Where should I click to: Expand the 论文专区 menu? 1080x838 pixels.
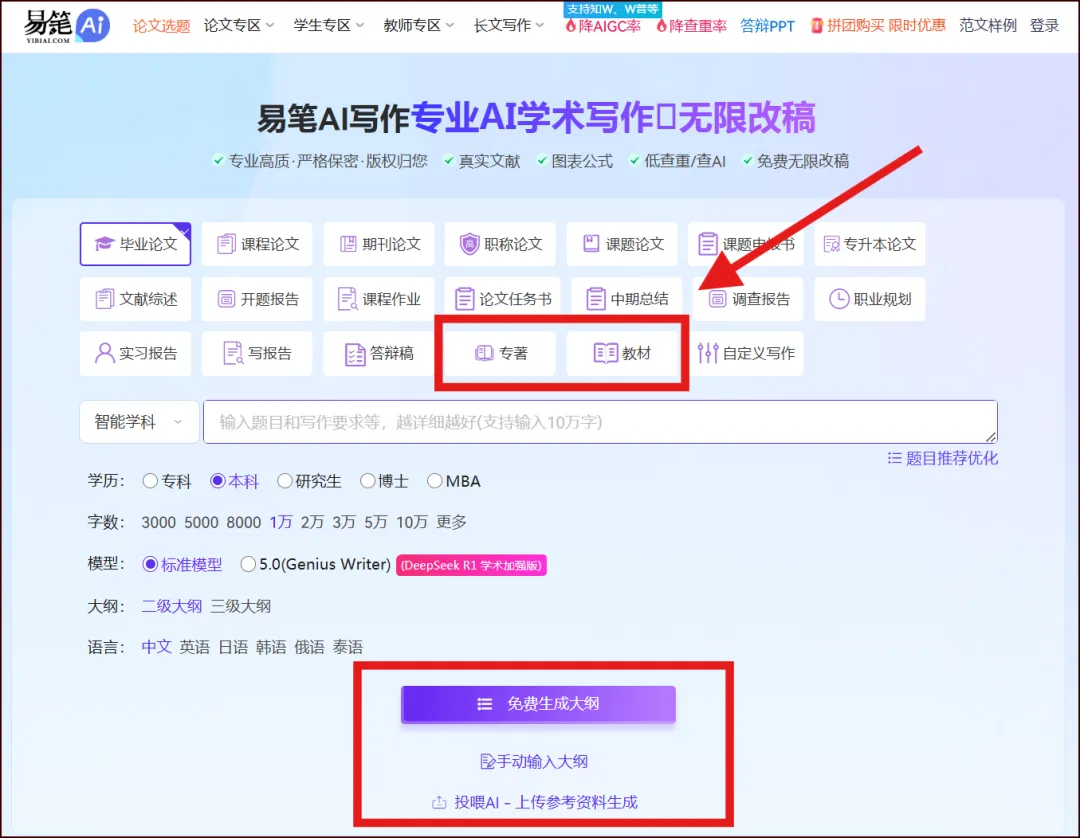[238, 26]
